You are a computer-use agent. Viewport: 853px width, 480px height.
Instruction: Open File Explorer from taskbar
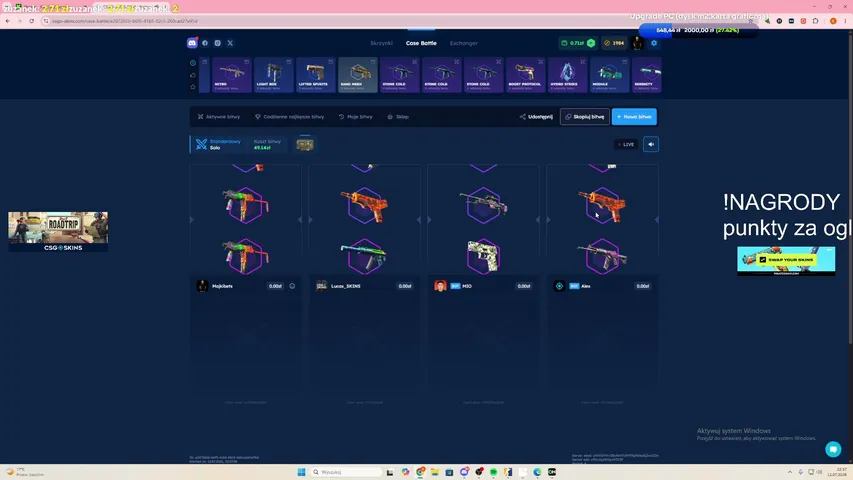pyautogui.click(x=435, y=472)
